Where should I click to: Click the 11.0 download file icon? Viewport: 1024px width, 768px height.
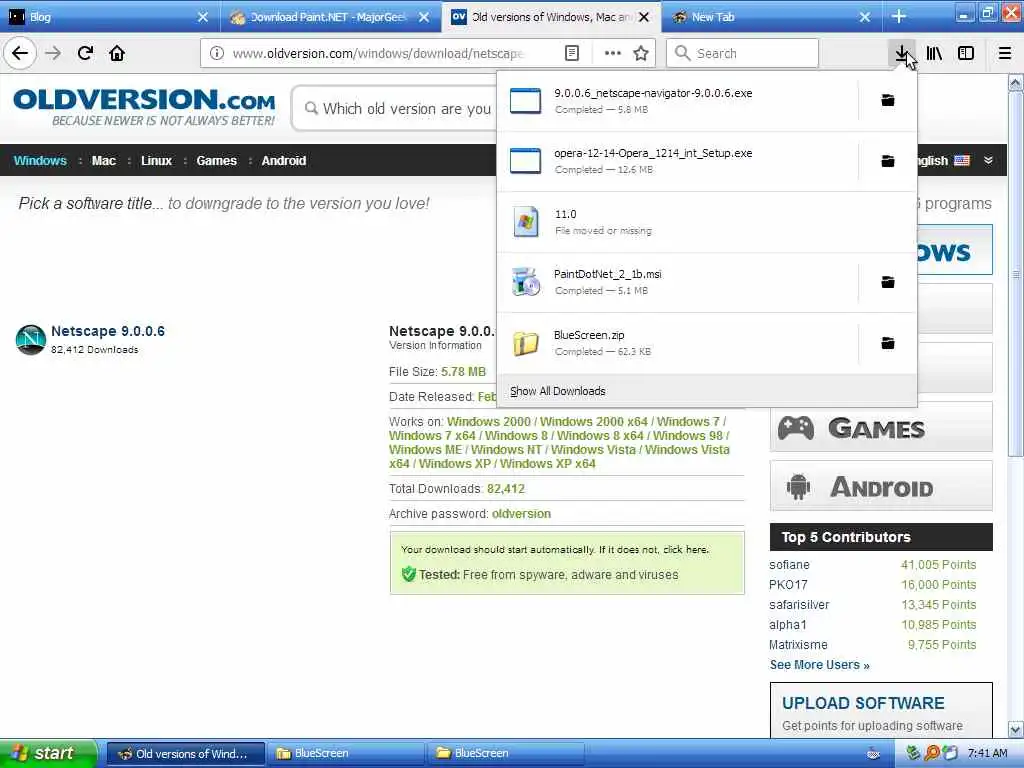(x=526, y=222)
